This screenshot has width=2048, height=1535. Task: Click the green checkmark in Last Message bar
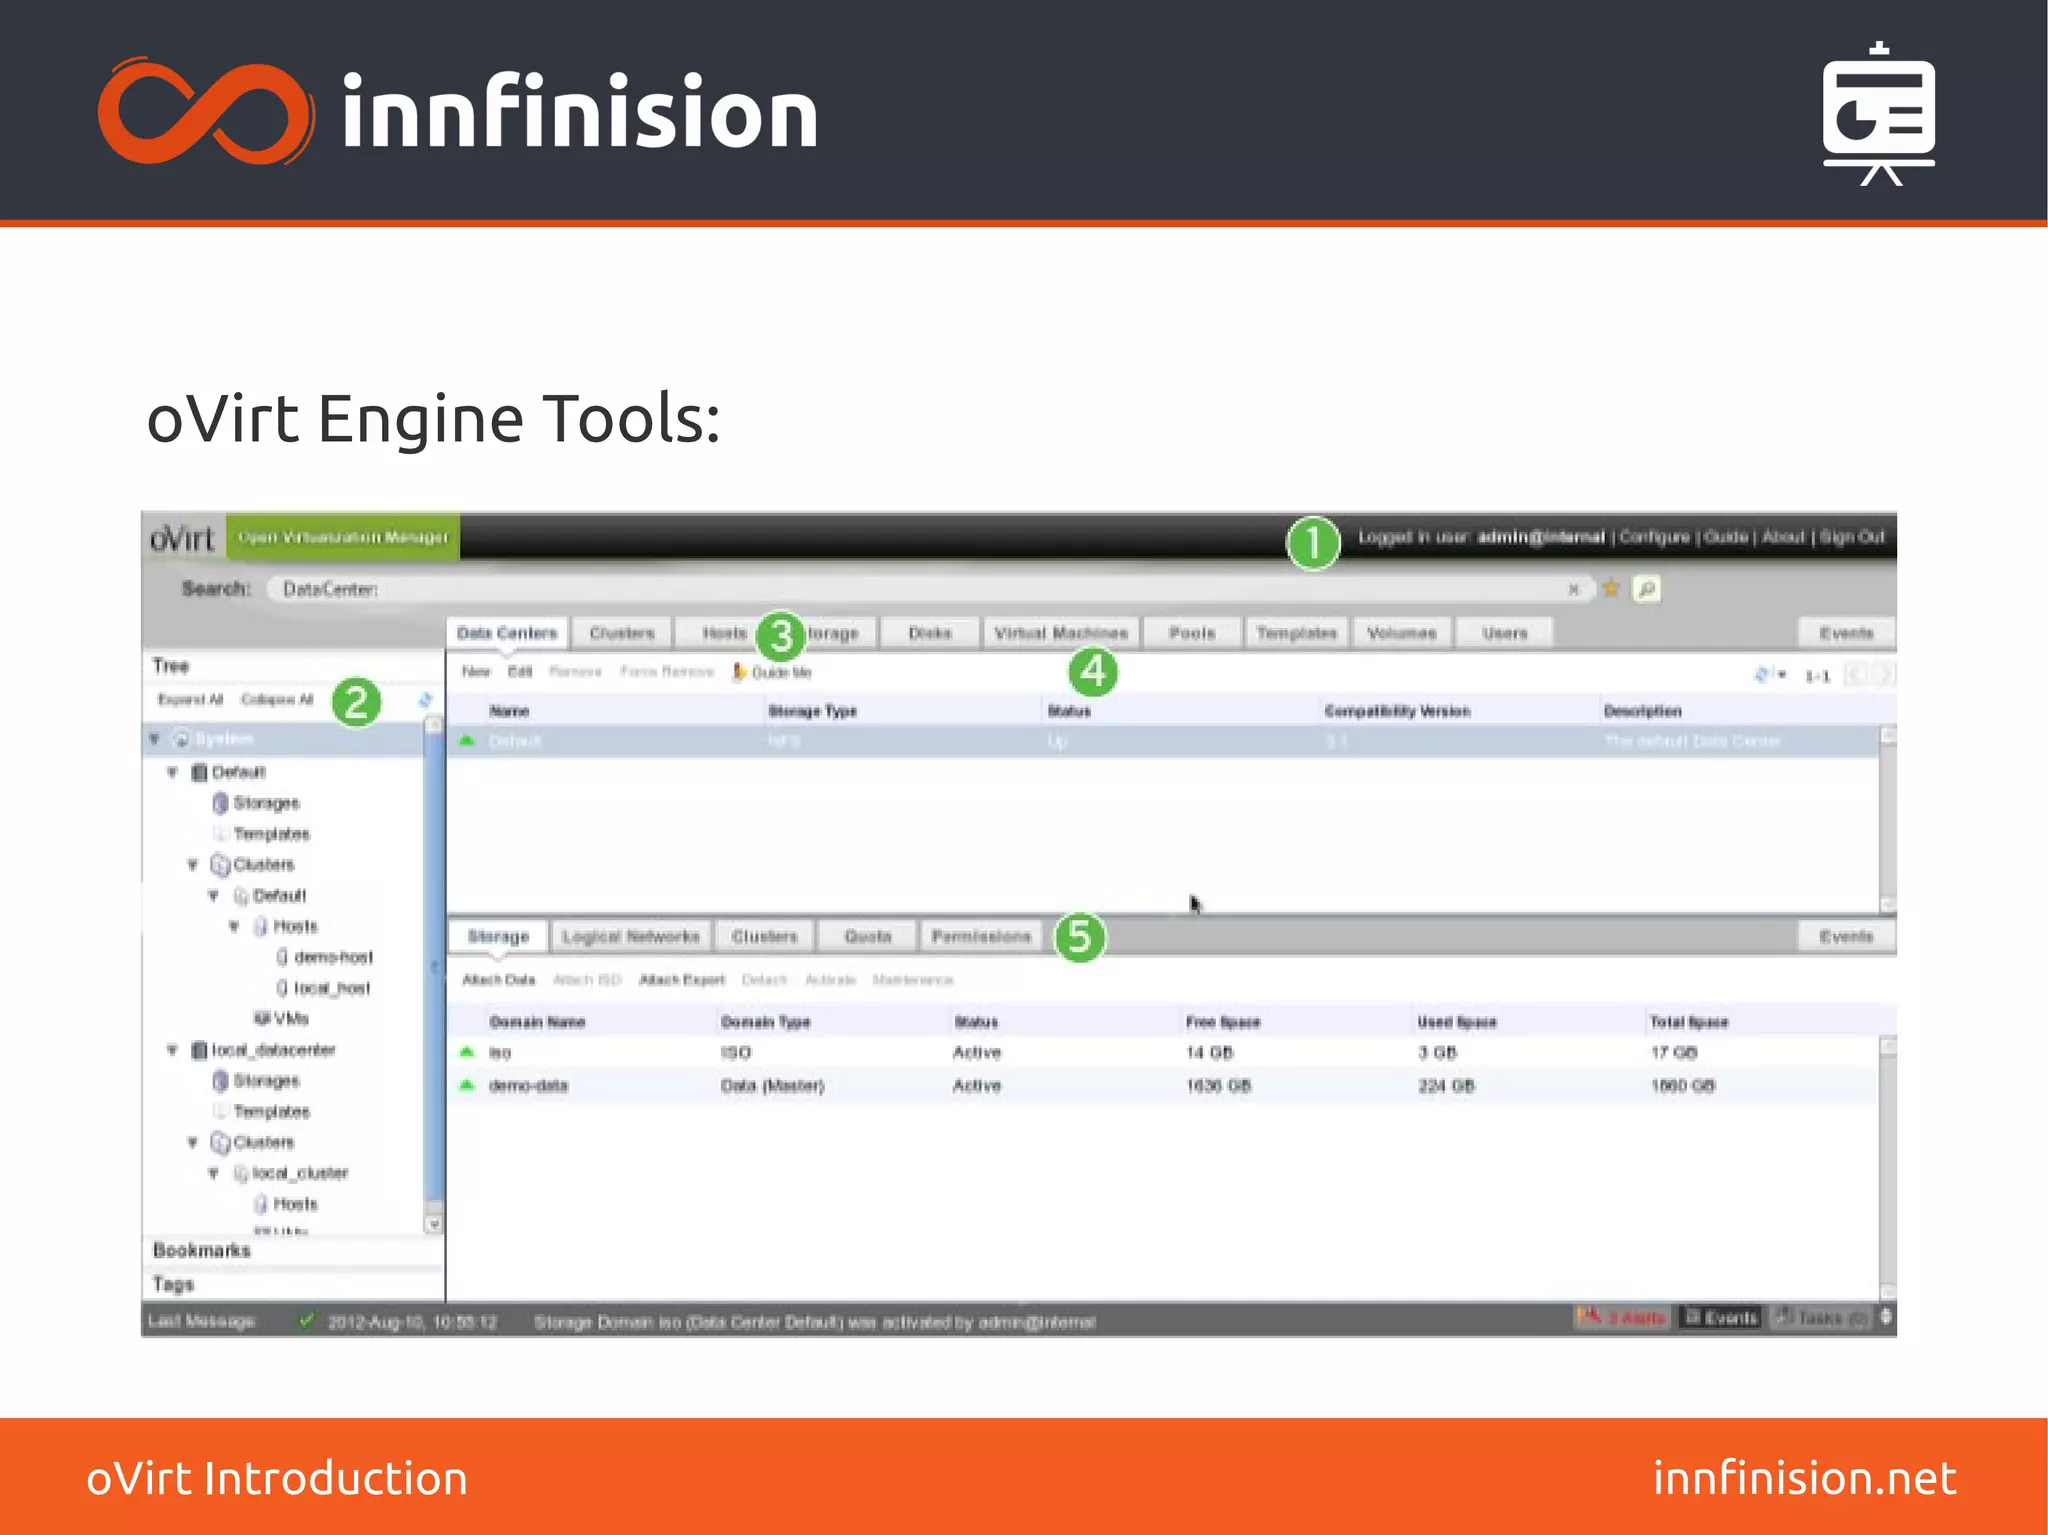click(306, 1321)
